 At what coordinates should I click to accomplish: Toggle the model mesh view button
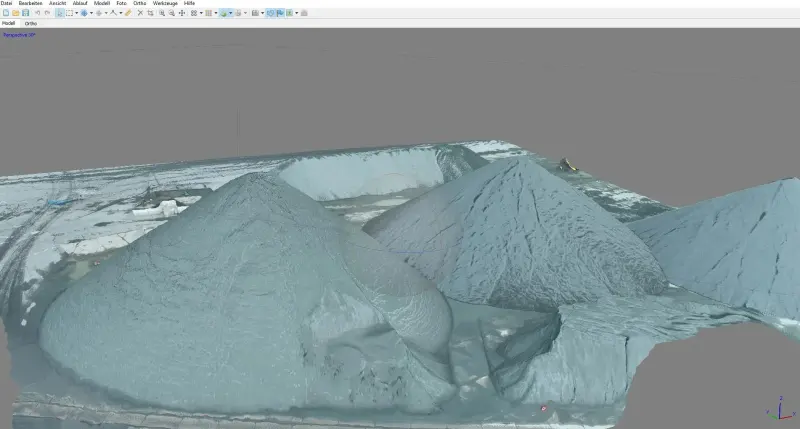[x=223, y=13]
